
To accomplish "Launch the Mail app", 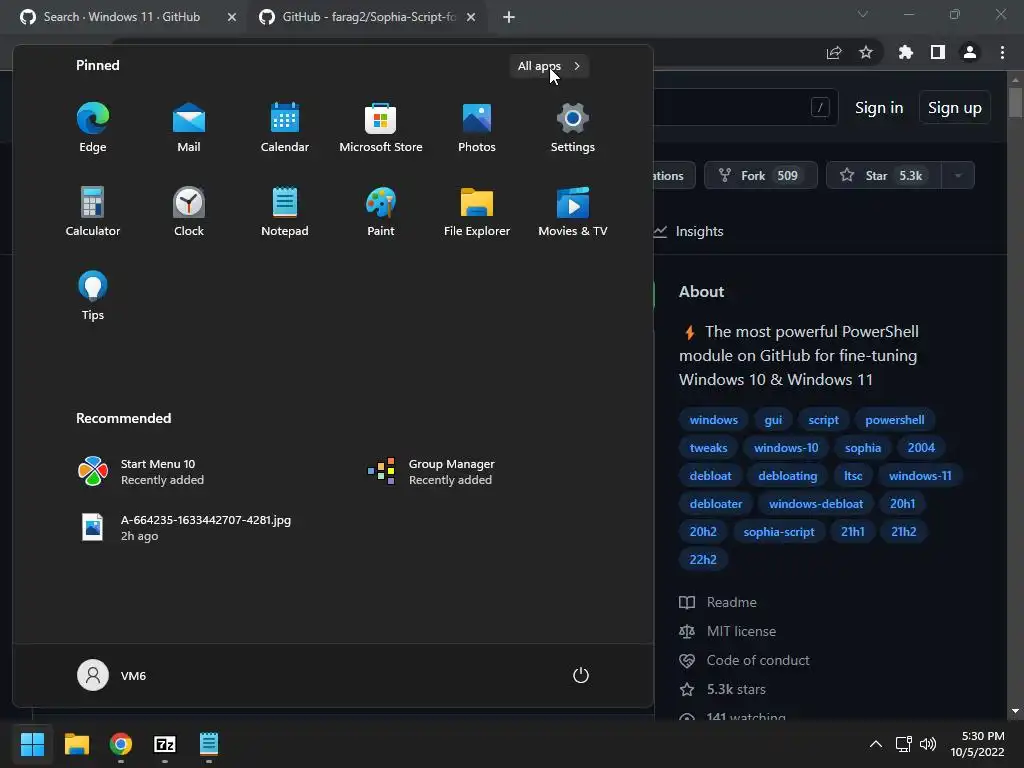I will (189, 127).
